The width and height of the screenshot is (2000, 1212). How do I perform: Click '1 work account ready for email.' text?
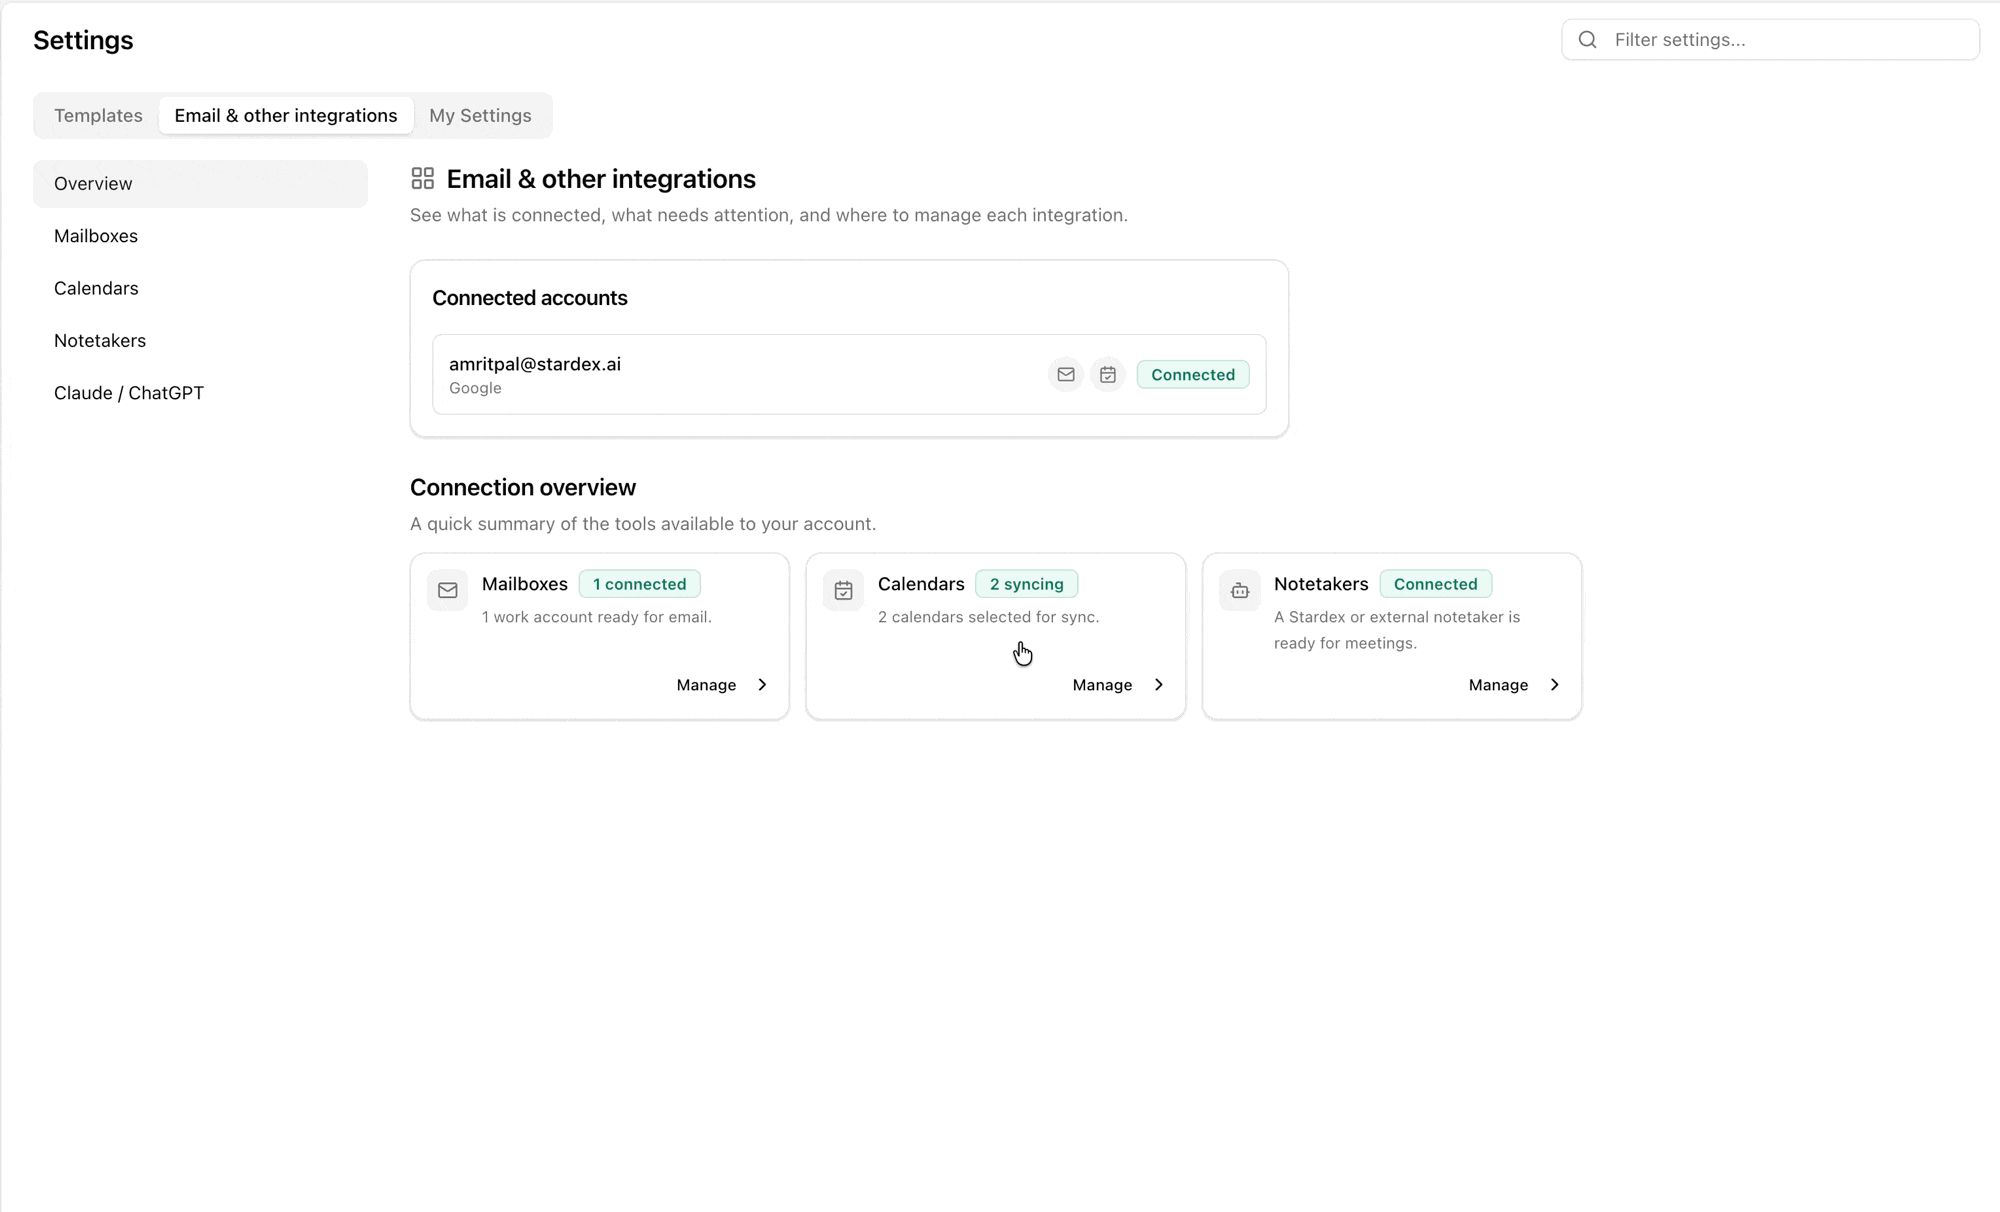coord(597,617)
